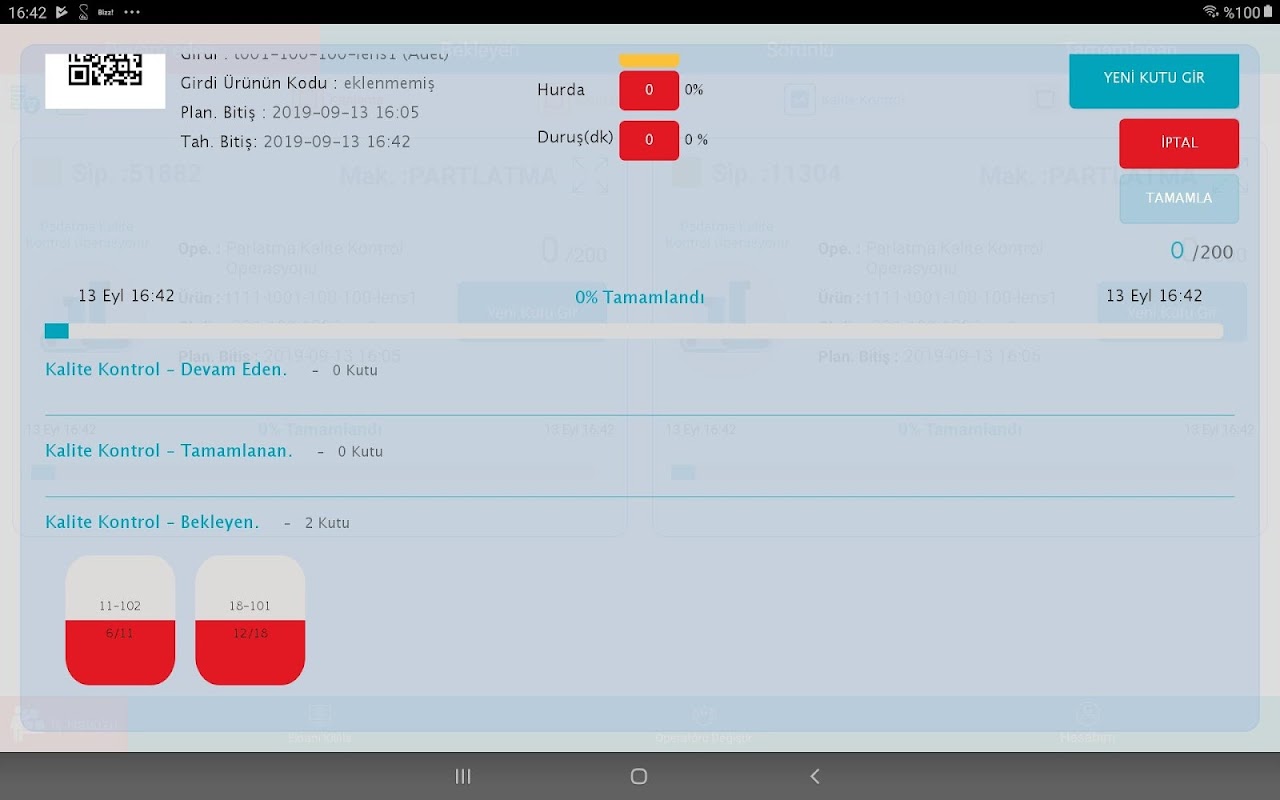This screenshot has width=1280, height=800.
Task: Tap the Wi-Fi status icon
Action: point(1210,12)
